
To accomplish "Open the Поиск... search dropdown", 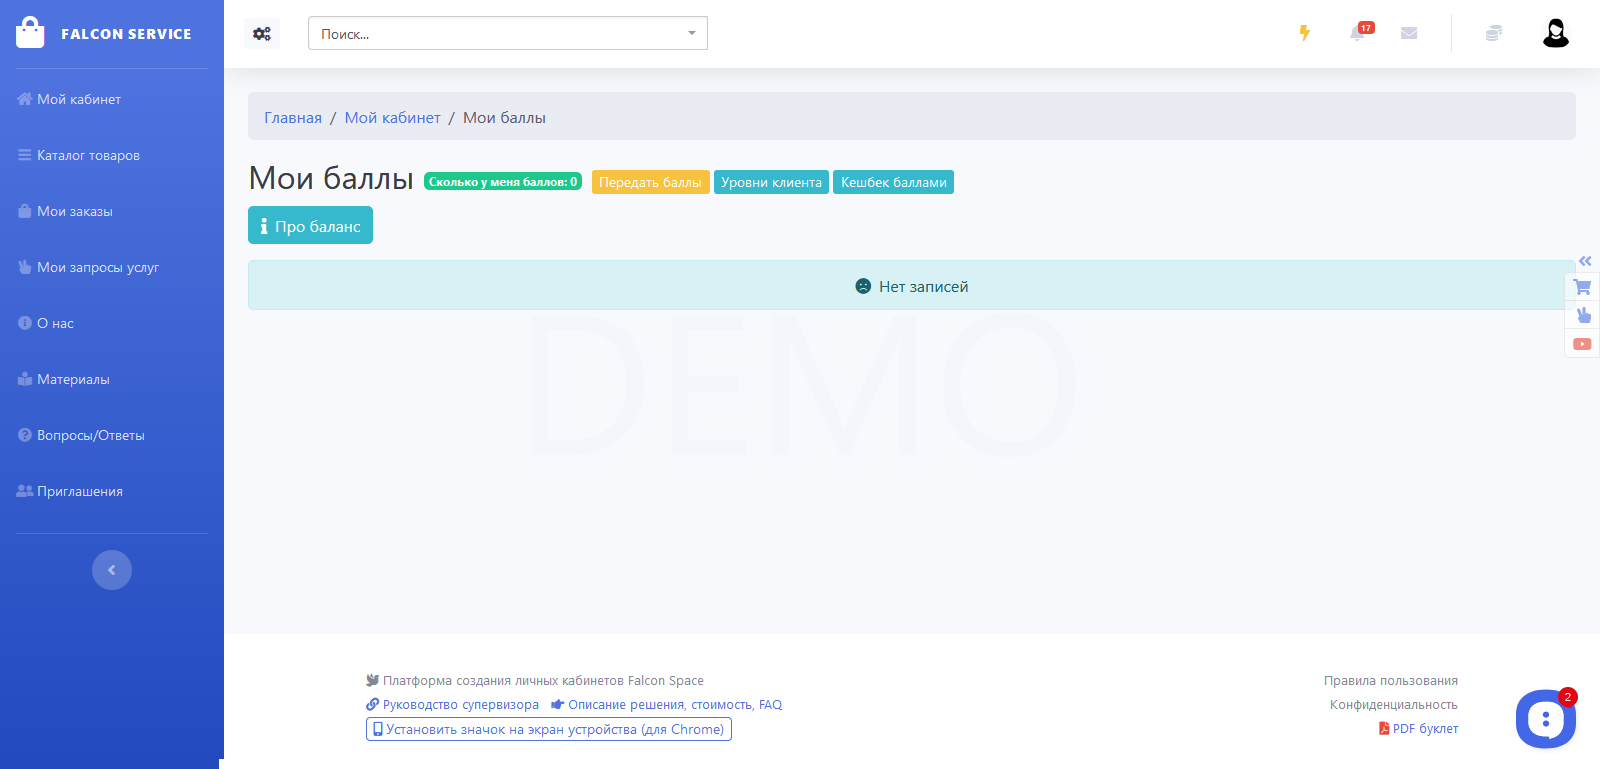I will [508, 34].
